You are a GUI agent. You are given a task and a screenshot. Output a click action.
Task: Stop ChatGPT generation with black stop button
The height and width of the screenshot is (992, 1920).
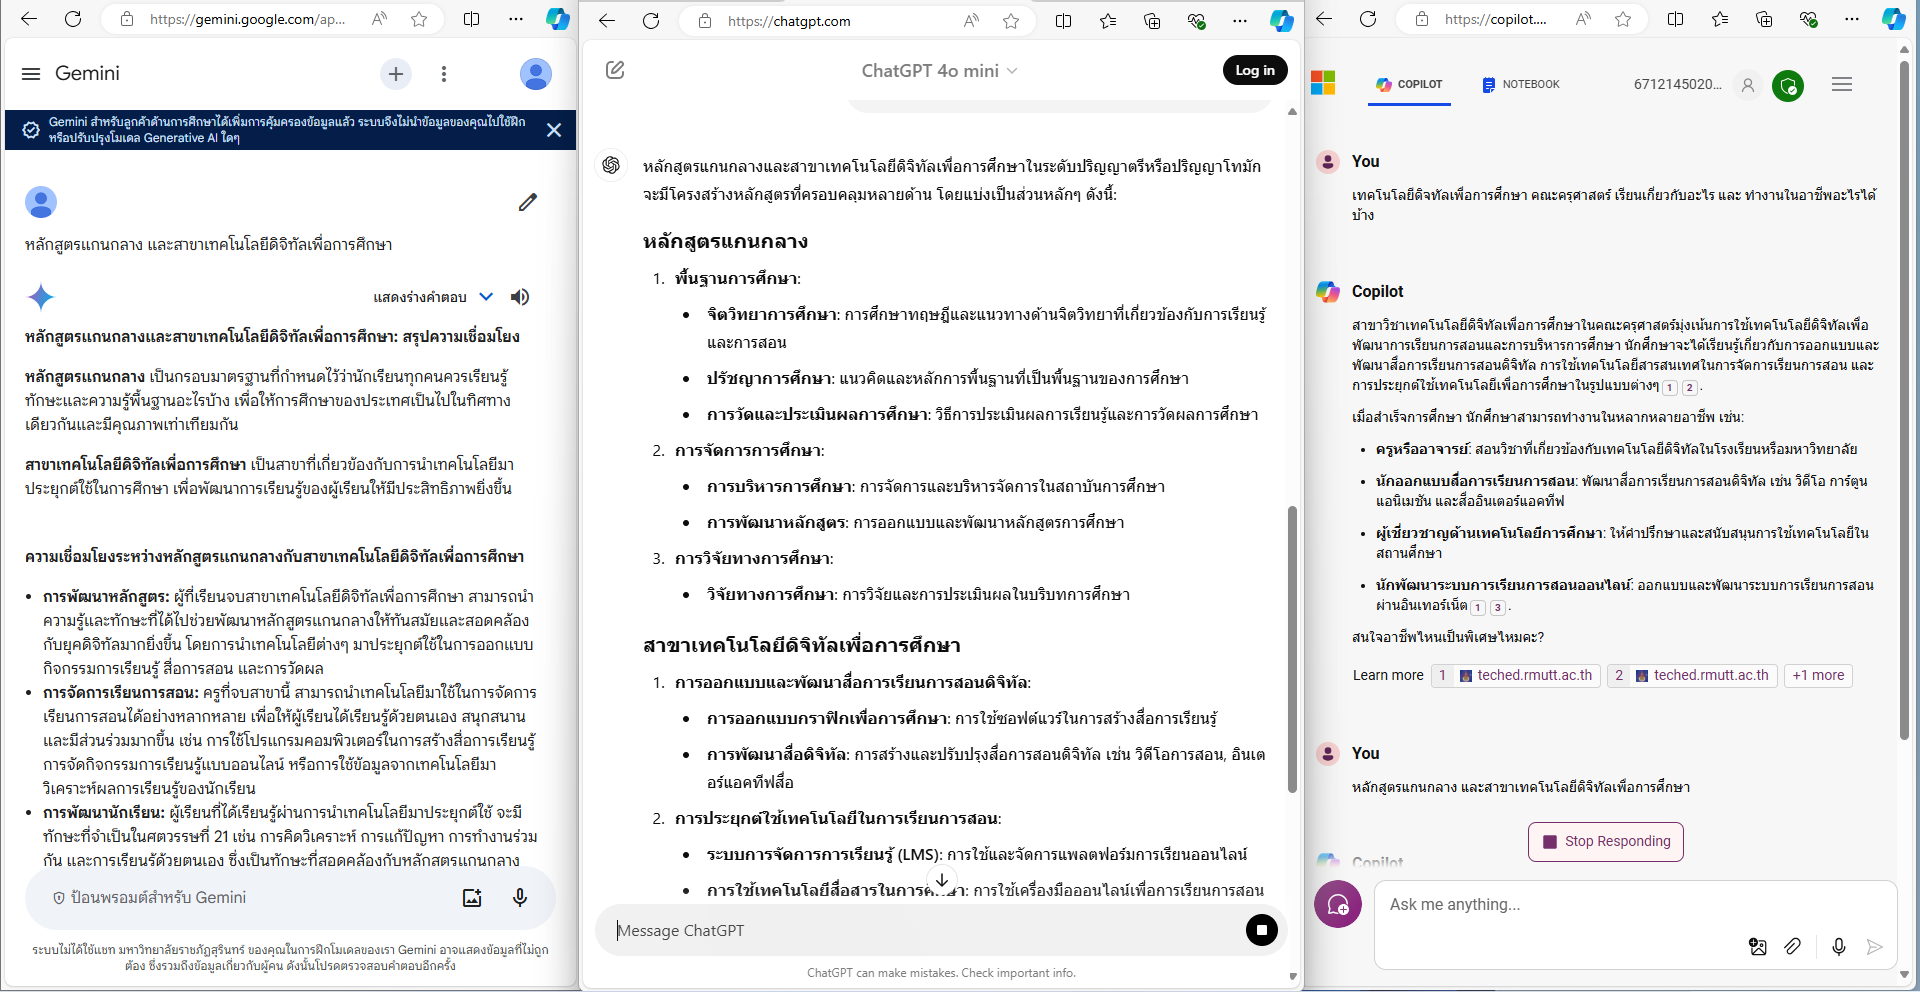point(1261,930)
